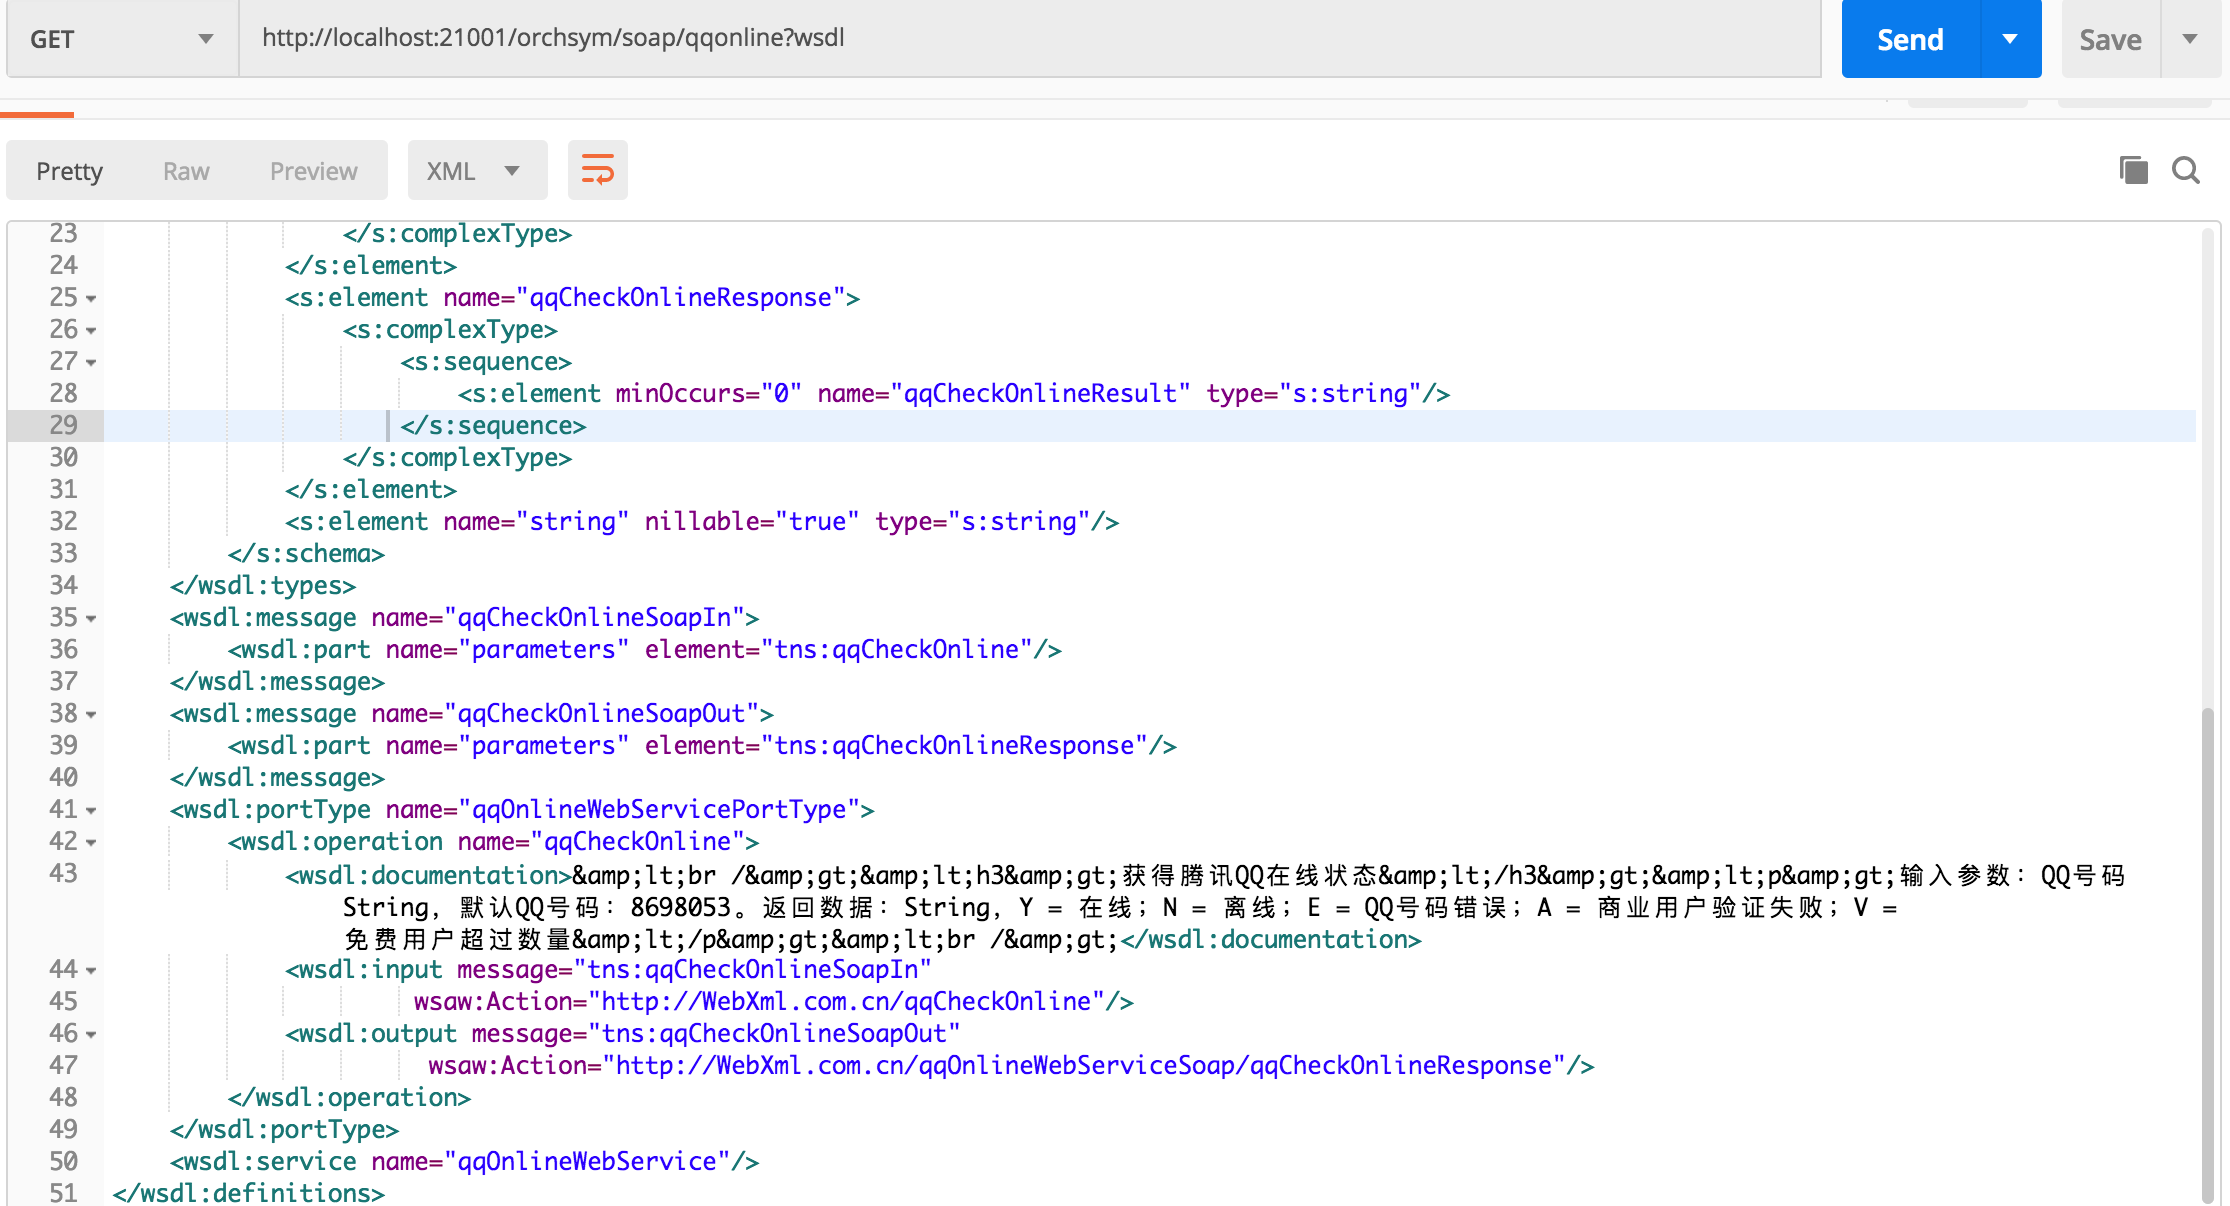Collapse line 35 qqCheckOnlineSoapIn message

pos(91,619)
